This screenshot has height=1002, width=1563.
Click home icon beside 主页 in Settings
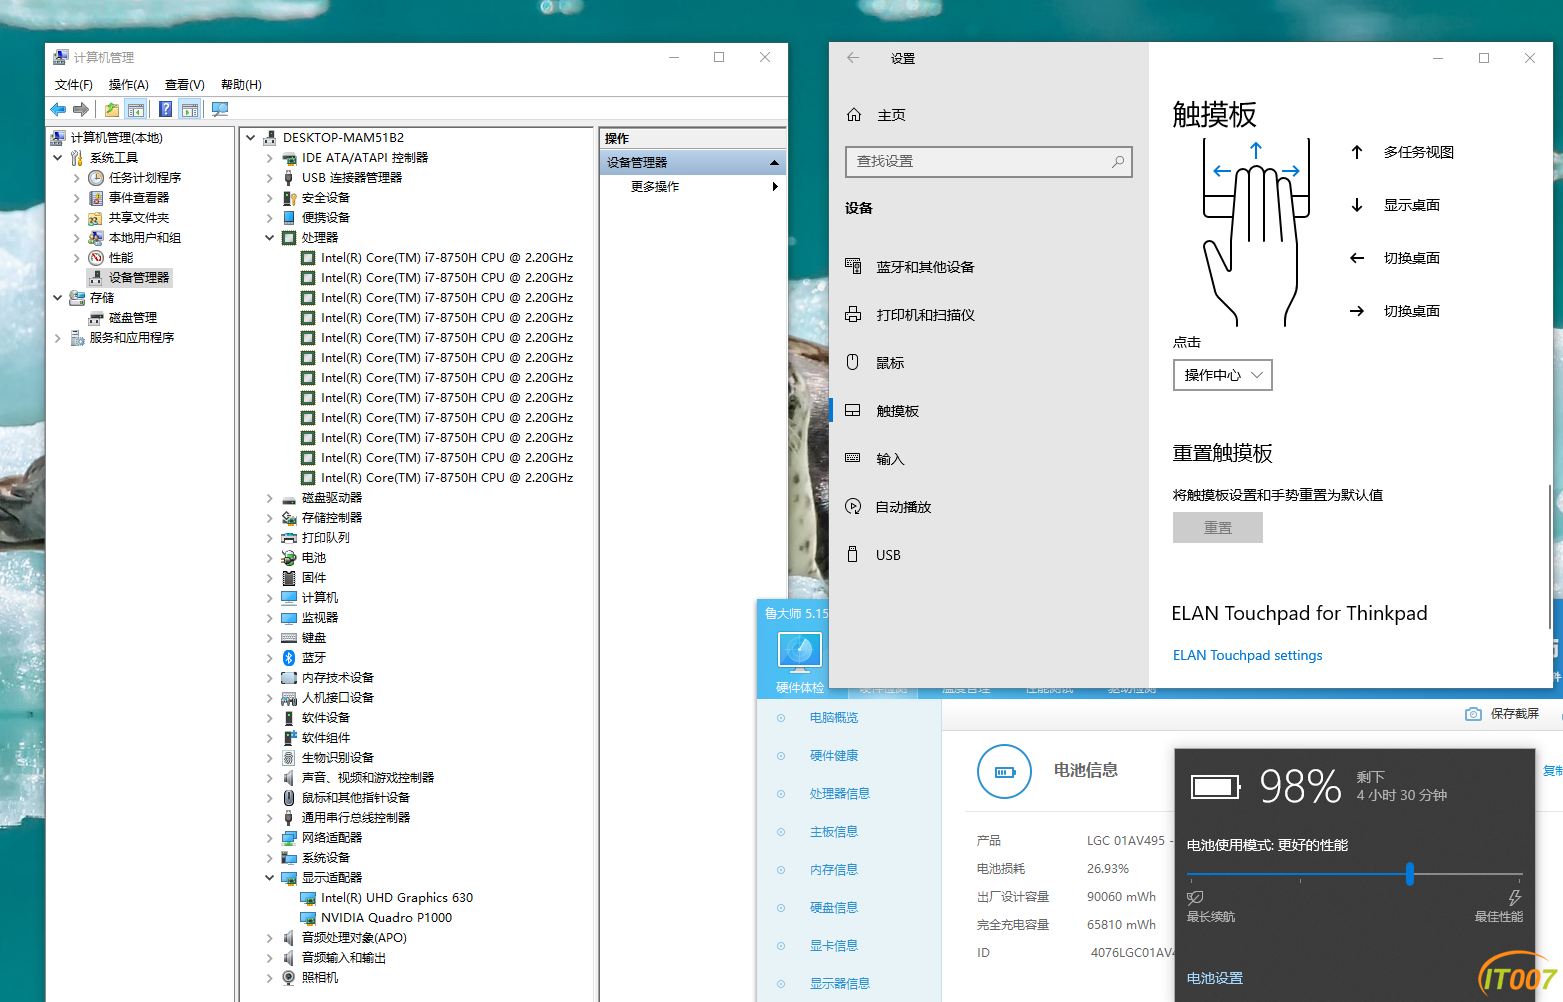(x=854, y=115)
